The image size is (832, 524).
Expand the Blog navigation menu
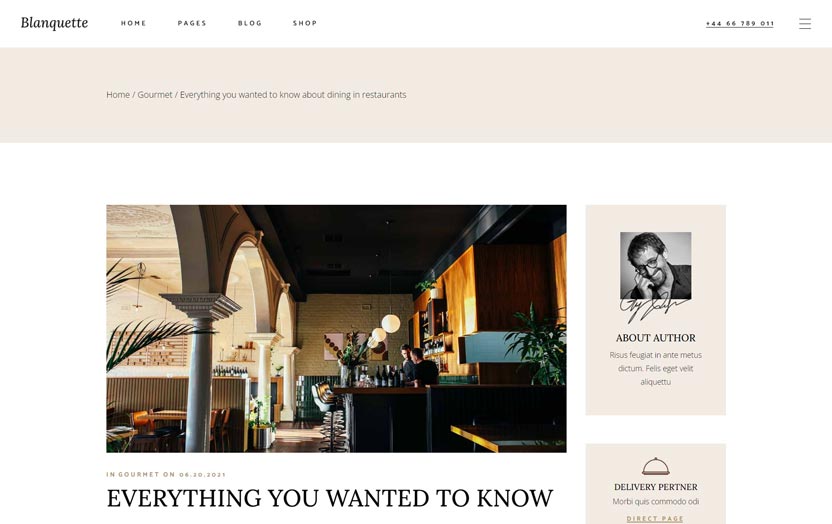pyautogui.click(x=249, y=23)
